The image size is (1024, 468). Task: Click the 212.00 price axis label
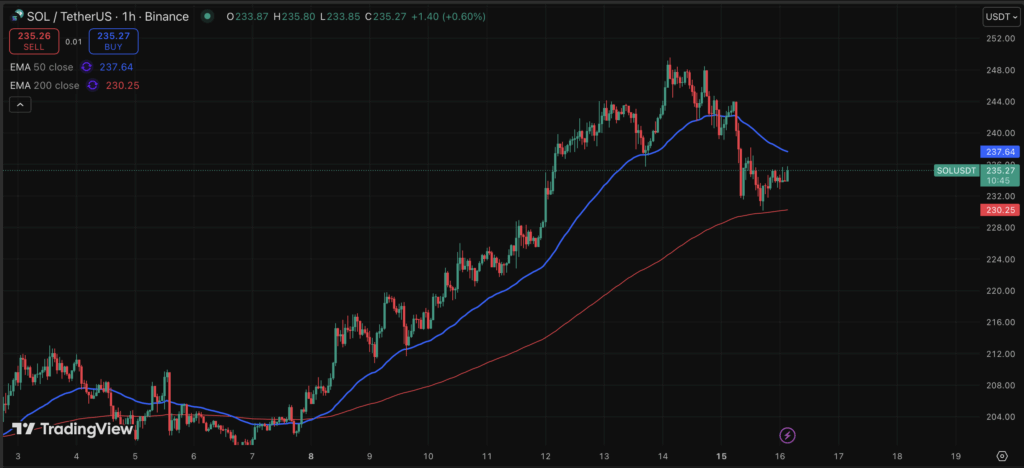pos(1000,354)
